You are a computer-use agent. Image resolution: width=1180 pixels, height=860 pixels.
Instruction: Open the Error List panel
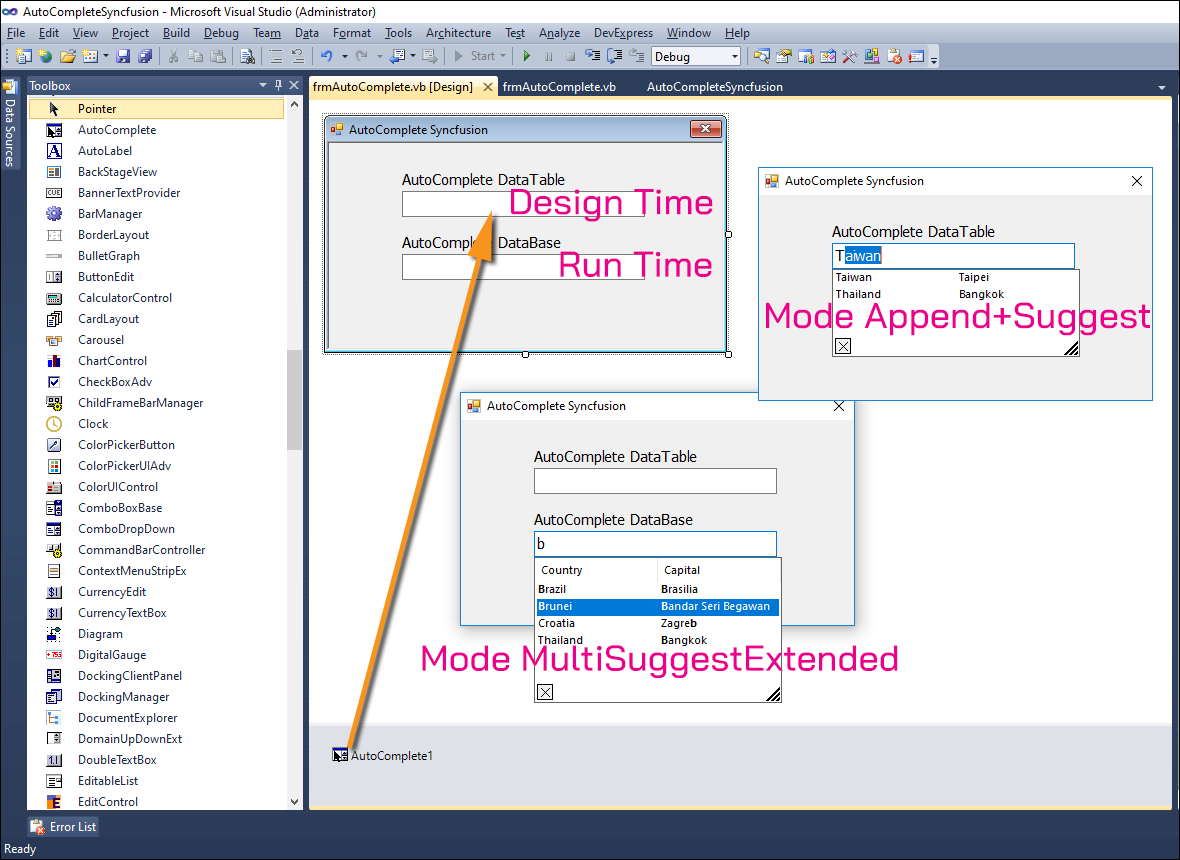63,826
